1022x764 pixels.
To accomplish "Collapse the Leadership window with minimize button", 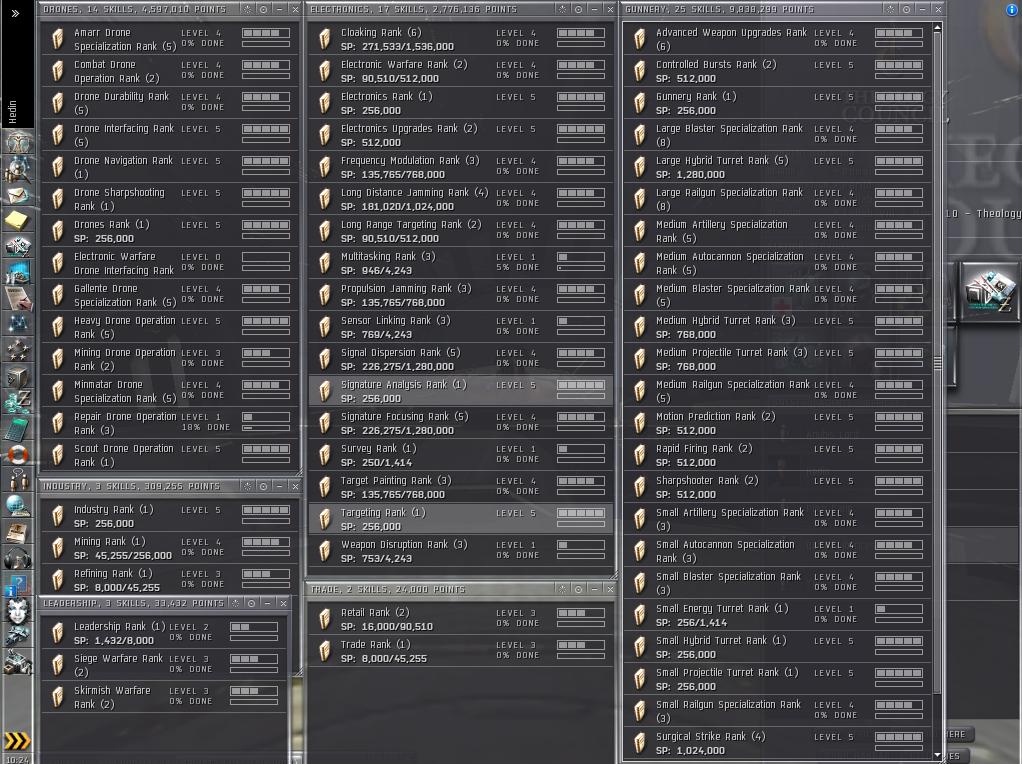I will pos(267,603).
